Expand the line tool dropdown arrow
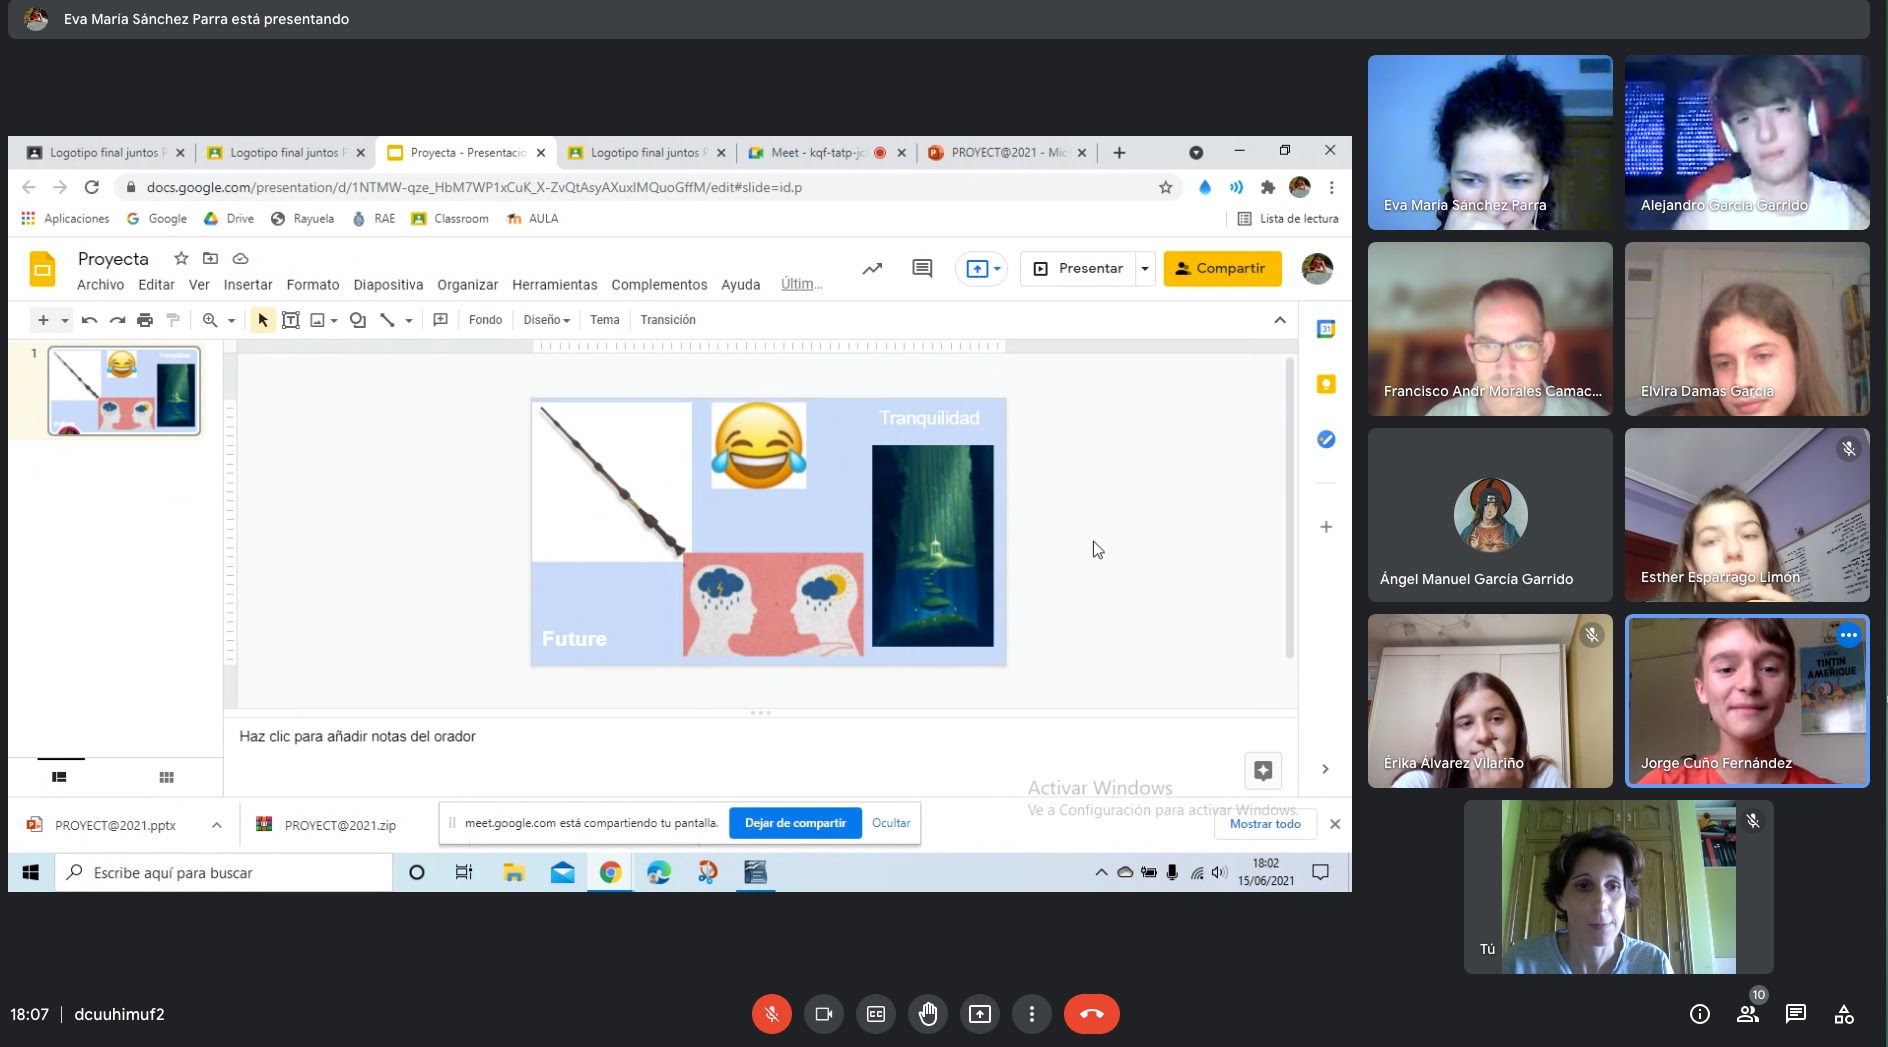This screenshot has width=1888, height=1047. [x=409, y=320]
